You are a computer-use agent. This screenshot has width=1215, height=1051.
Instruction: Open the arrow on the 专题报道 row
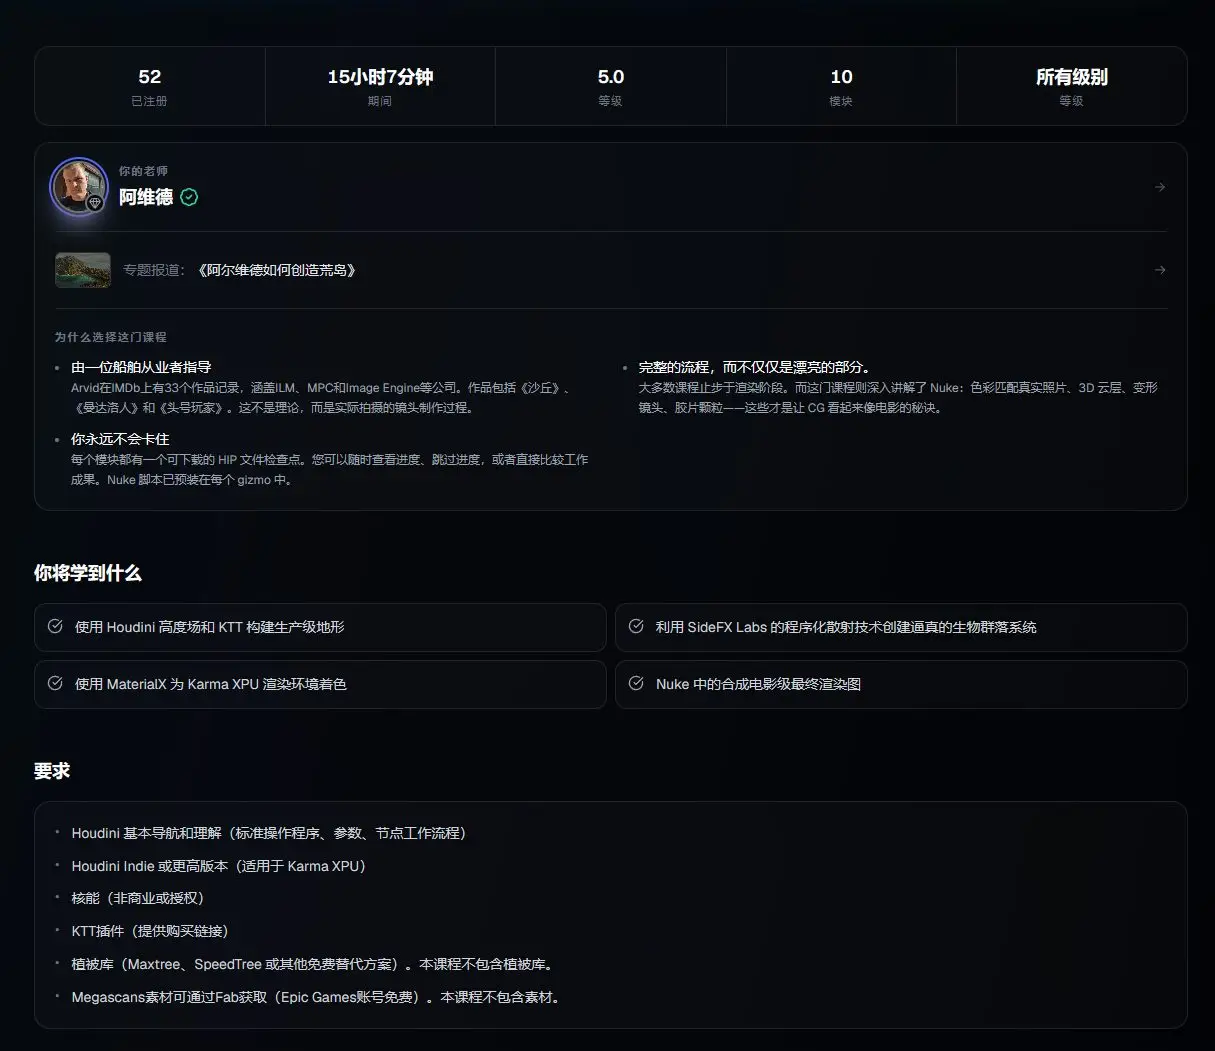coord(1159,270)
